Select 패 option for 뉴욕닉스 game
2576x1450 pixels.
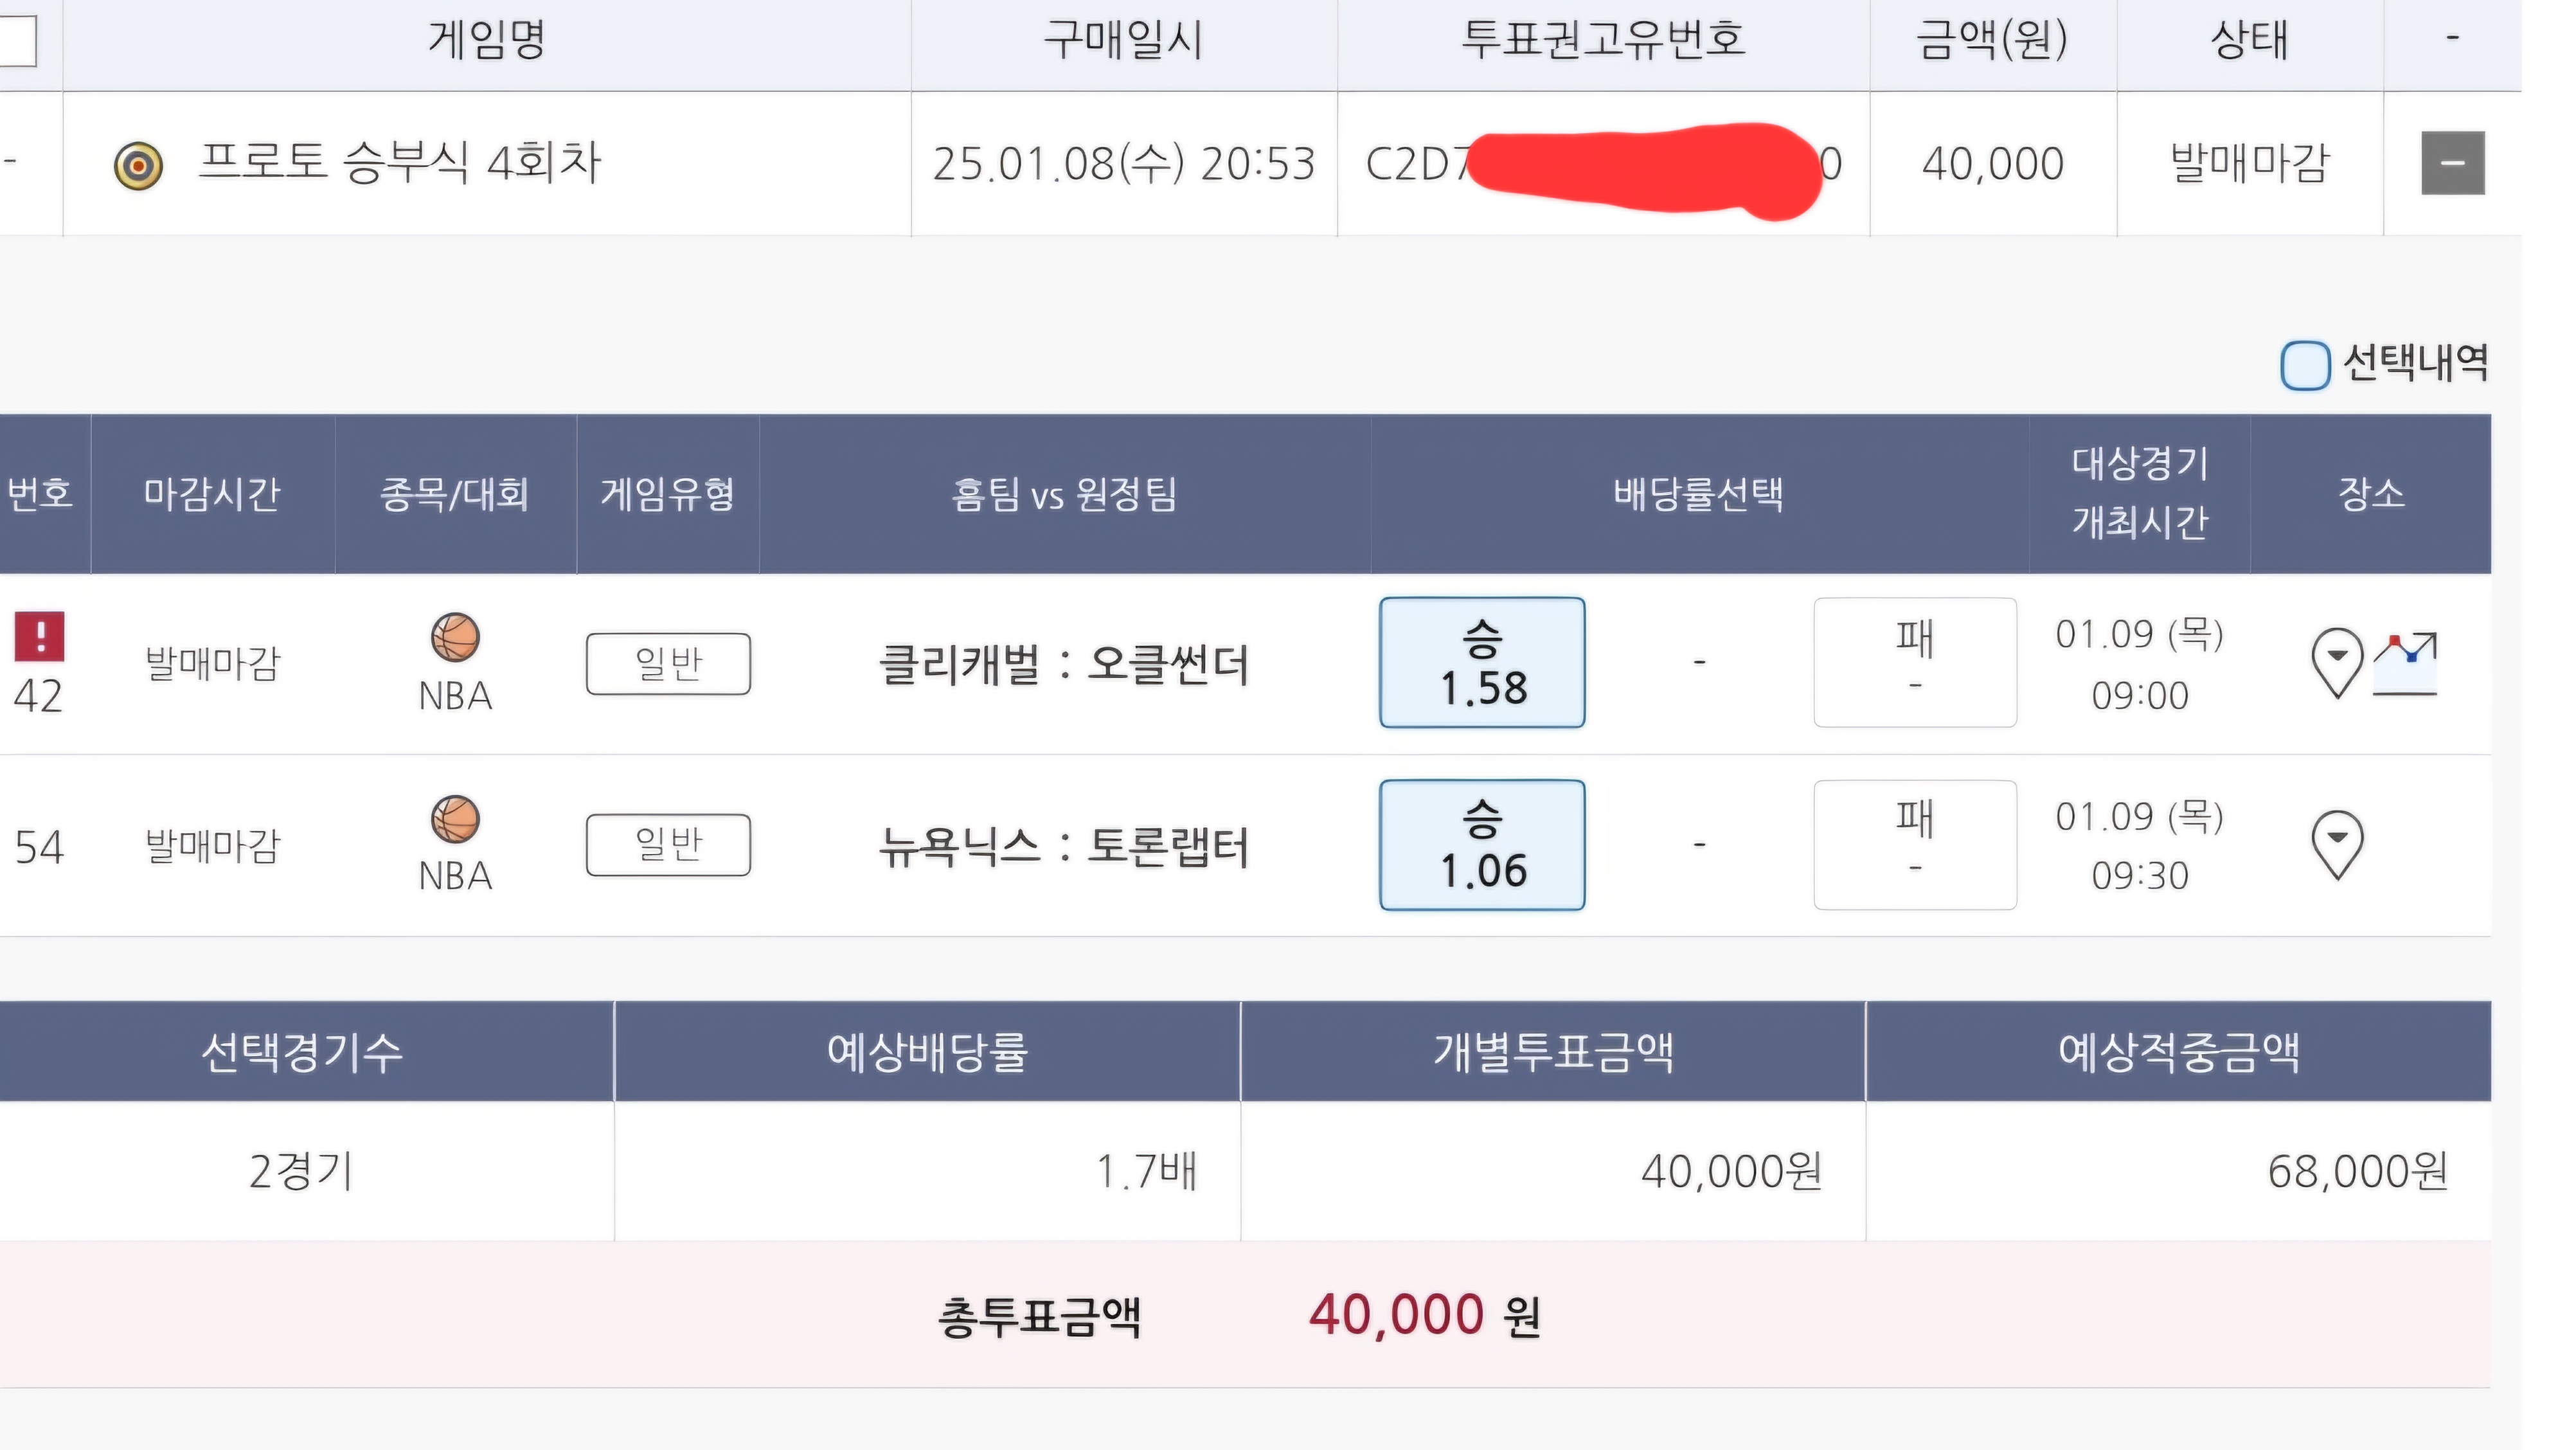point(1914,845)
